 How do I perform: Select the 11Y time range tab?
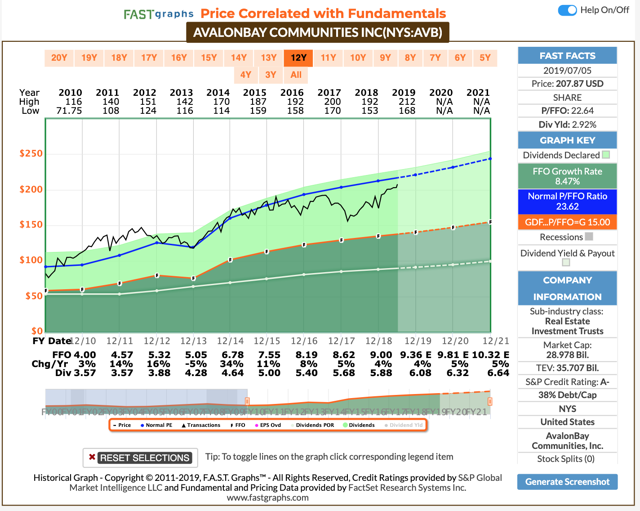(328, 58)
